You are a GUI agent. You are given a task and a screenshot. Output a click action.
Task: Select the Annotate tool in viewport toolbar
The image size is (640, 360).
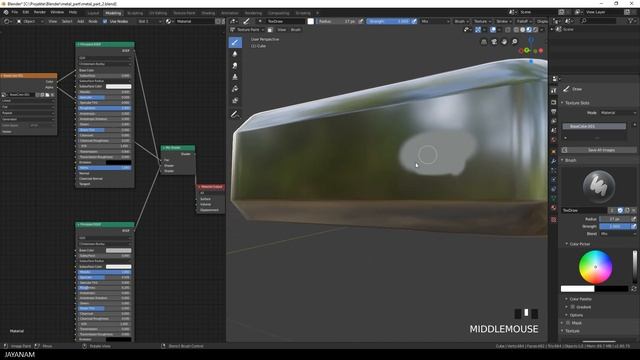[235, 114]
